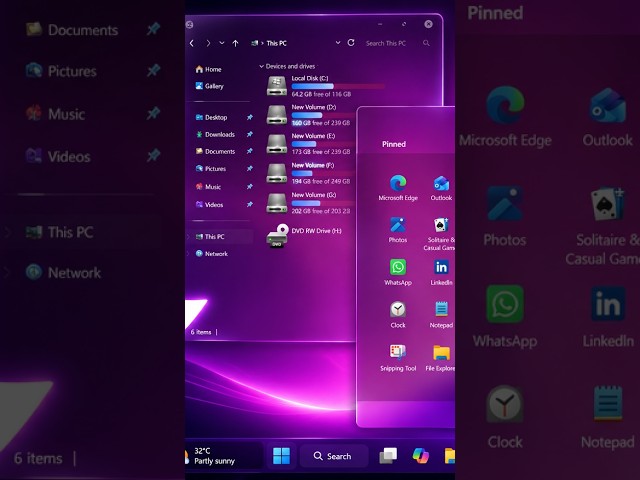This screenshot has width=640, height=480.
Task: Refresh the This PC view in File Explorer
Action: pos(351,43)
